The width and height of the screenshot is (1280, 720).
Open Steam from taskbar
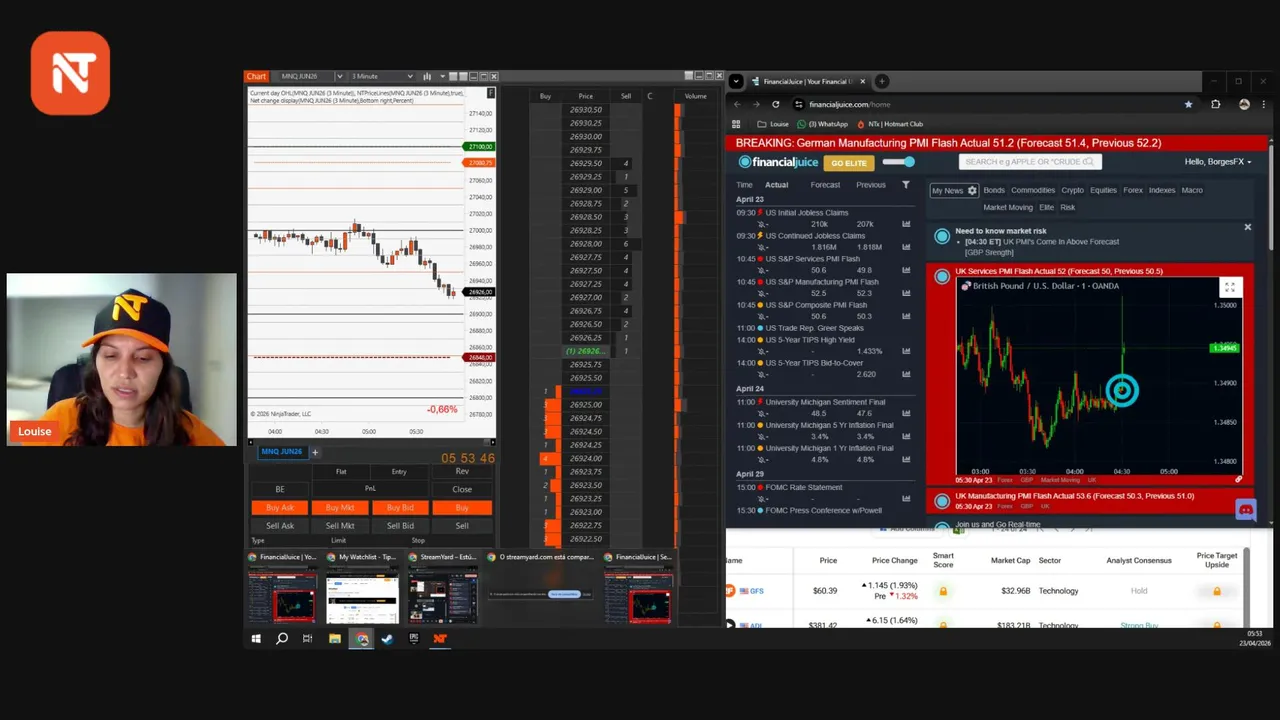click(387, 639)
